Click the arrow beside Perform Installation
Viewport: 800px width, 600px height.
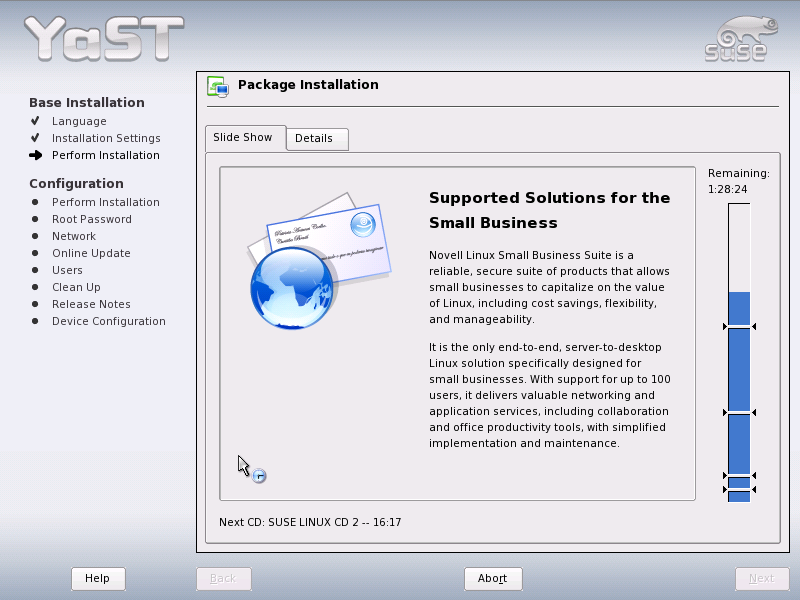click(36, 155)
